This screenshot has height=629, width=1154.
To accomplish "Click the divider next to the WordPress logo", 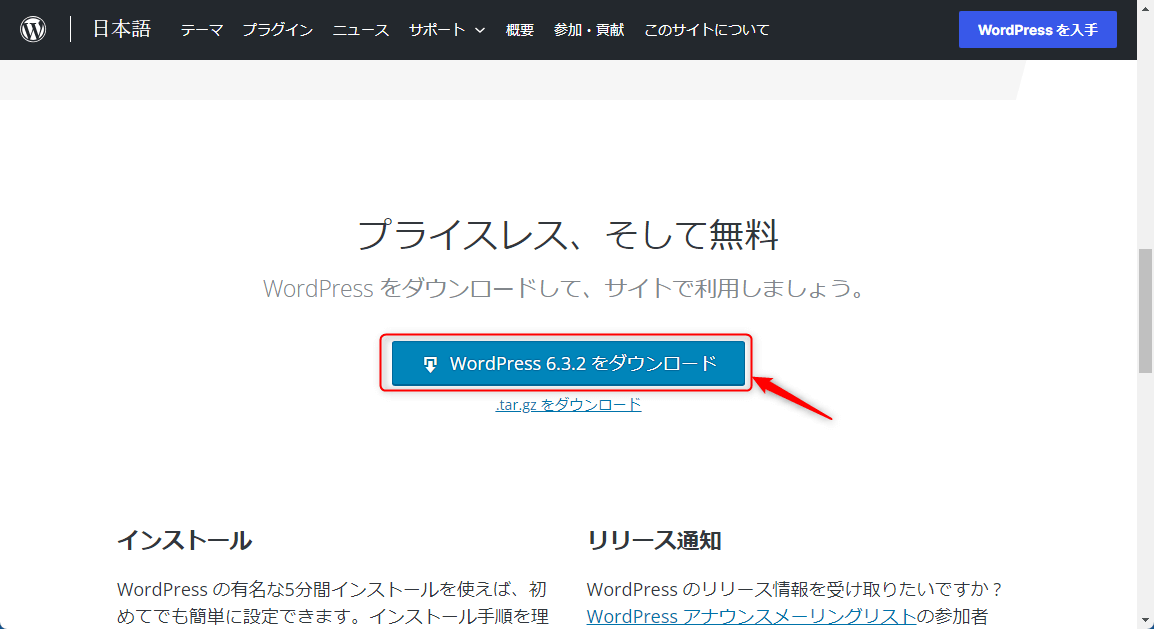I will [70, 29].
